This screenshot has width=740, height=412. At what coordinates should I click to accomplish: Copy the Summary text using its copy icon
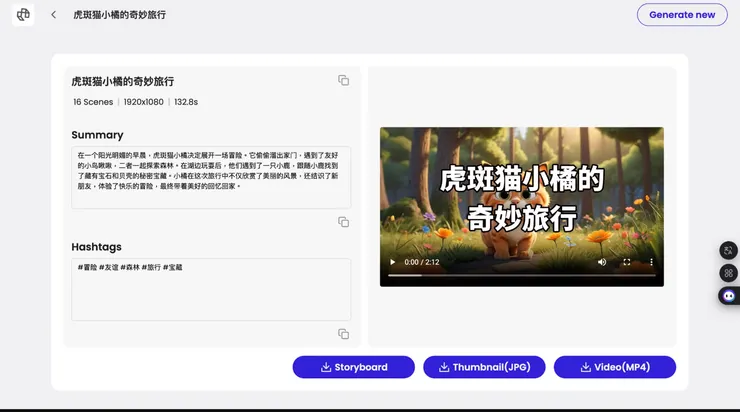click(x=344, y=222)
